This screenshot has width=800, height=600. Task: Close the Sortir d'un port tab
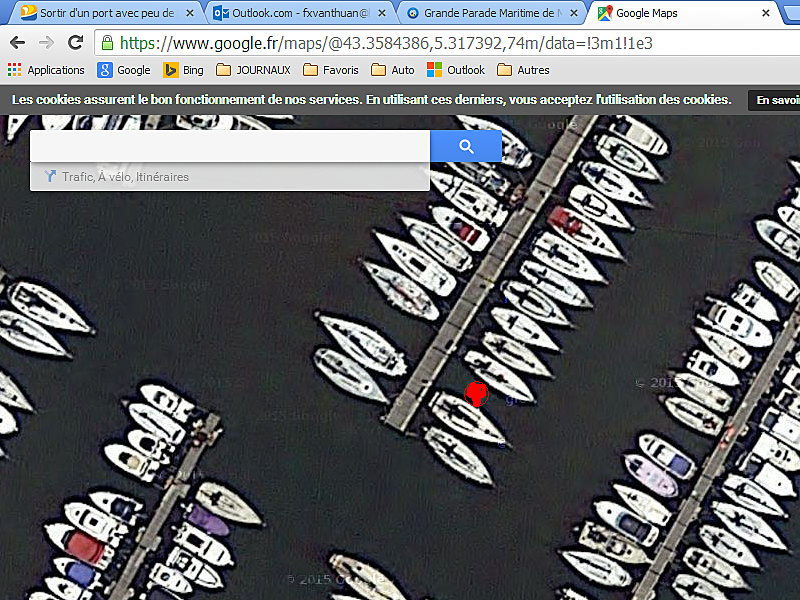pyautogui.click(x=193, y=14)
